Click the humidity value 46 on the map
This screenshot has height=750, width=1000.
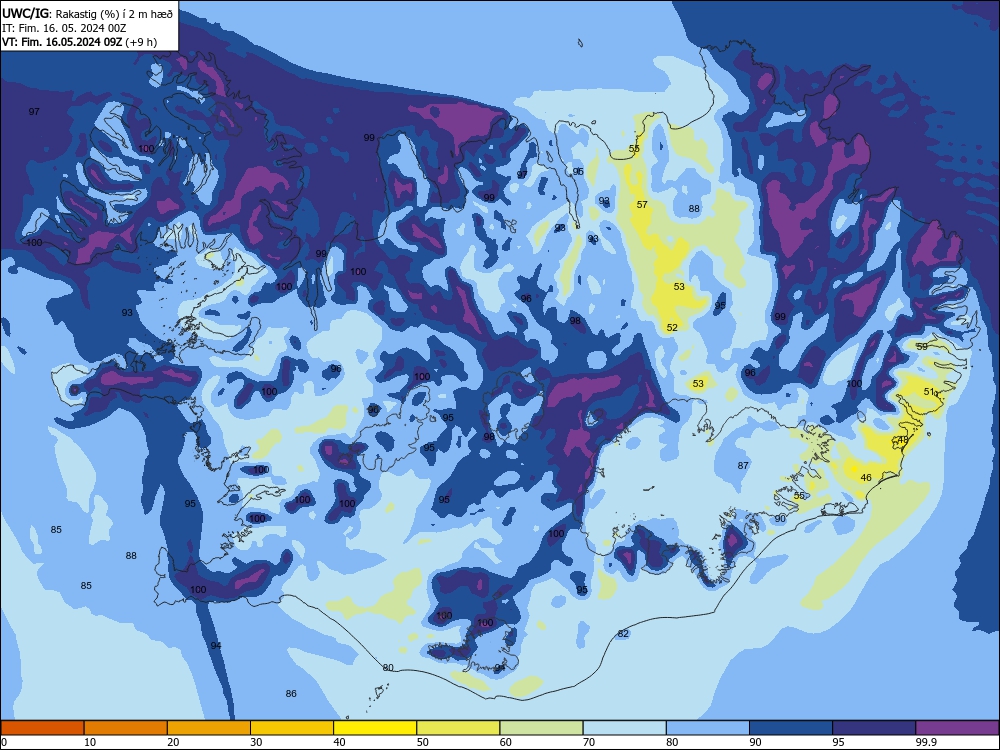(x=865, y=478)
